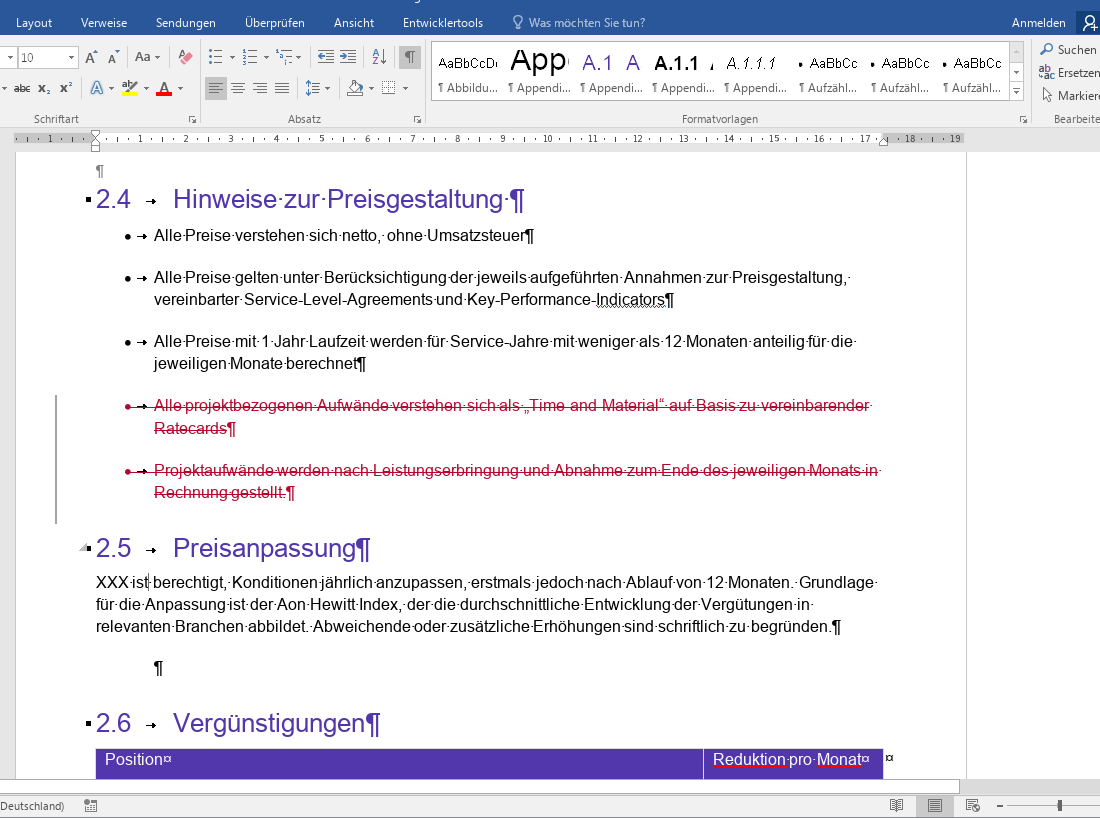Image resolution: width=1100 pixels, height=818 pixels.
Task: Apply the large App Appendix style
Action: tap(539, 72)
